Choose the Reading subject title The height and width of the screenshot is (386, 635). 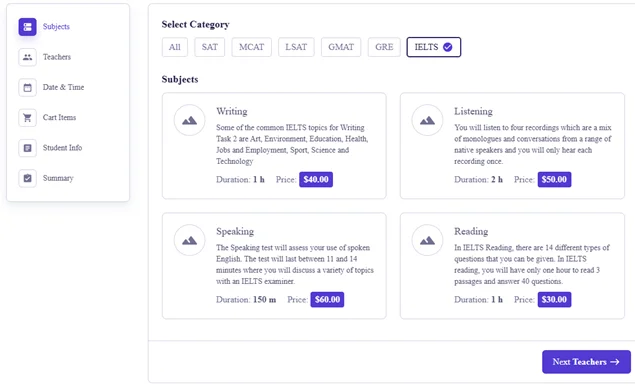(x=471, y=232)
